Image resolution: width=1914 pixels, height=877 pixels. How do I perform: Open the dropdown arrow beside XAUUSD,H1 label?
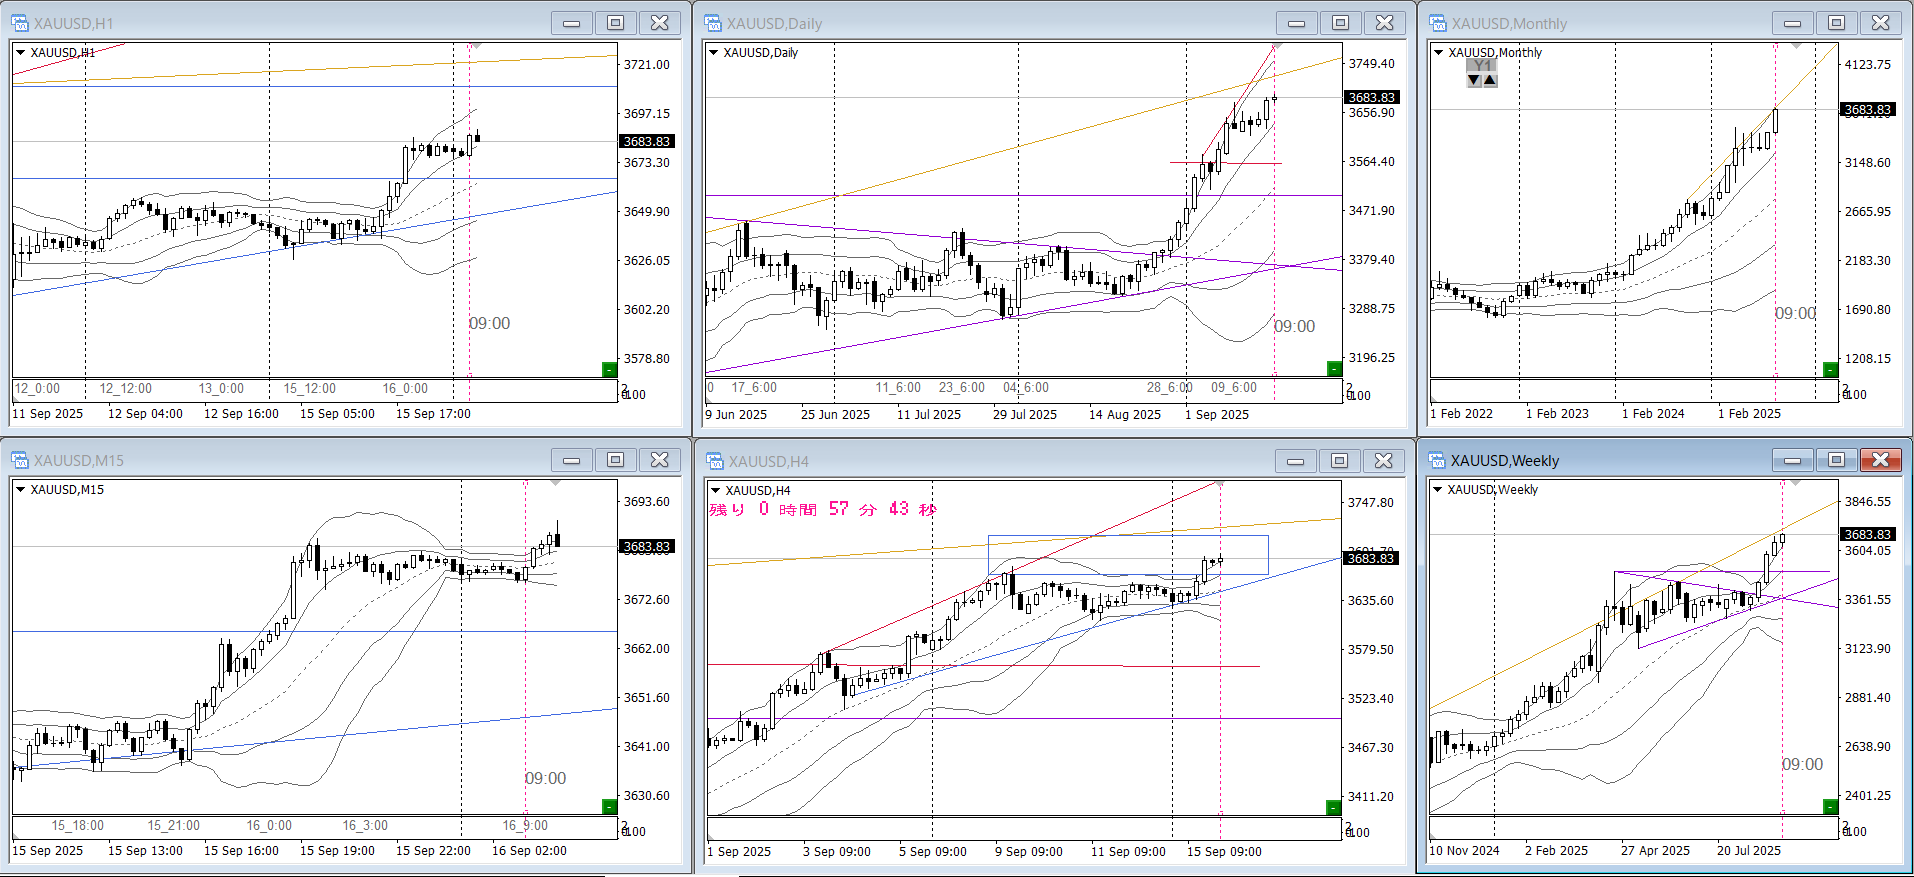[20, 53]
